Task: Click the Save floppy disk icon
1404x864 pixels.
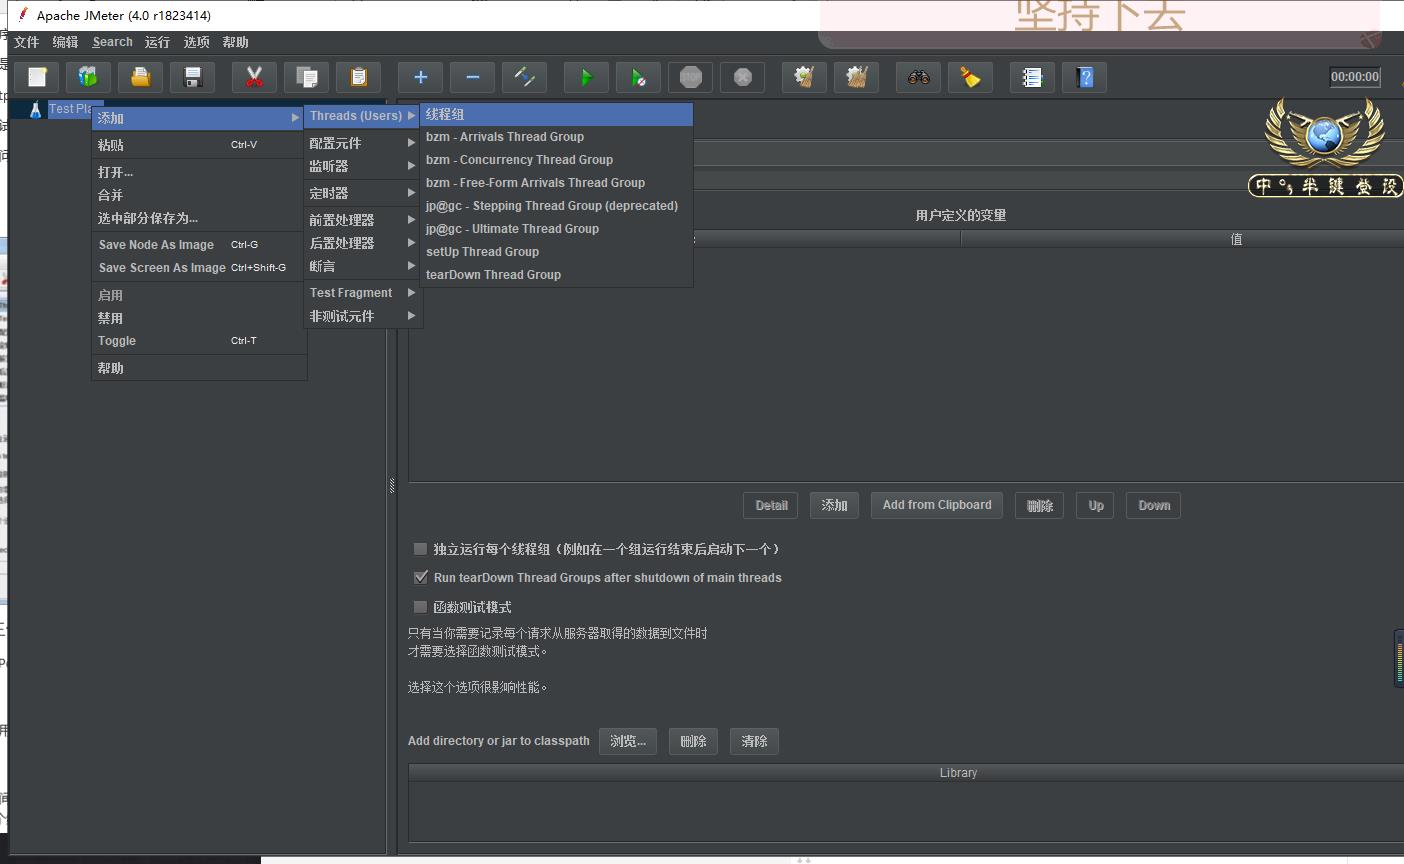Action: 193,77
